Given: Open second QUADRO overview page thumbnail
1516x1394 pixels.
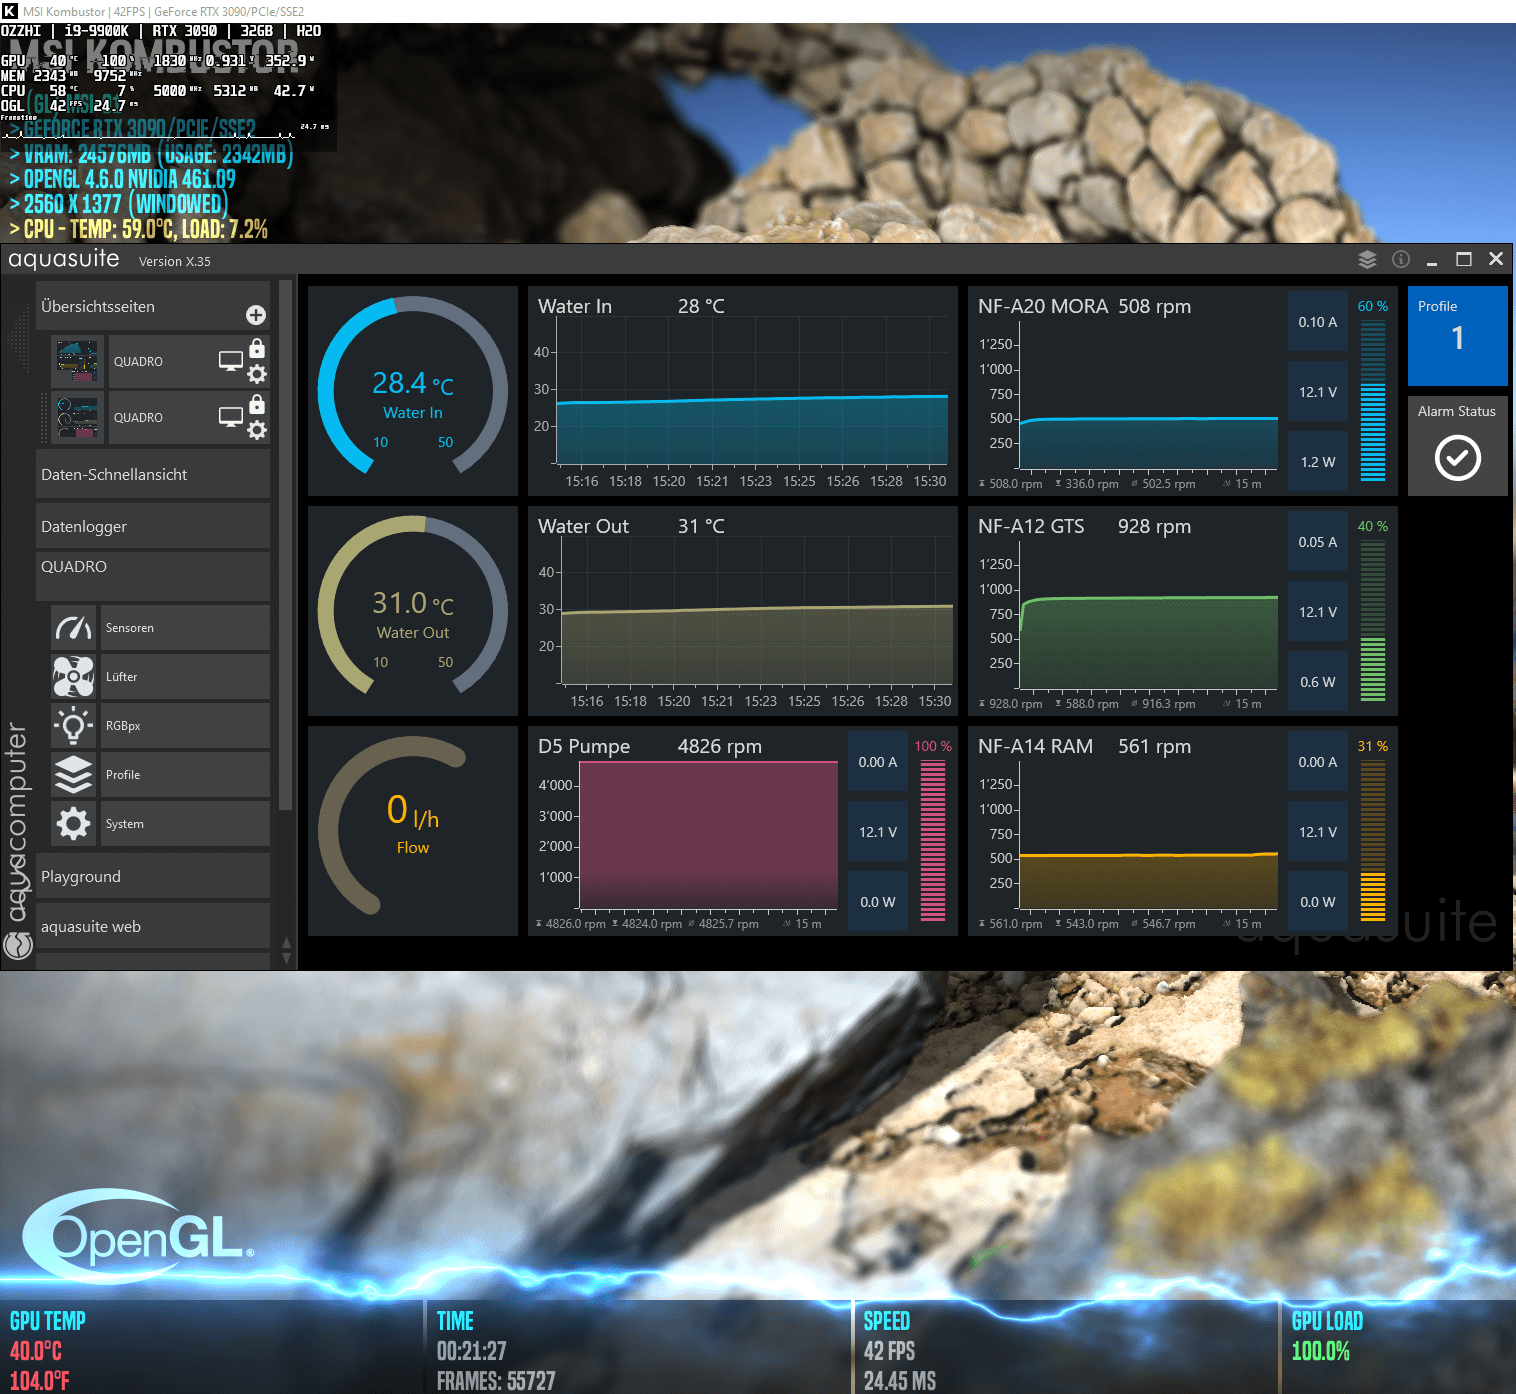Looking at the screenshot, I should 78,418.
